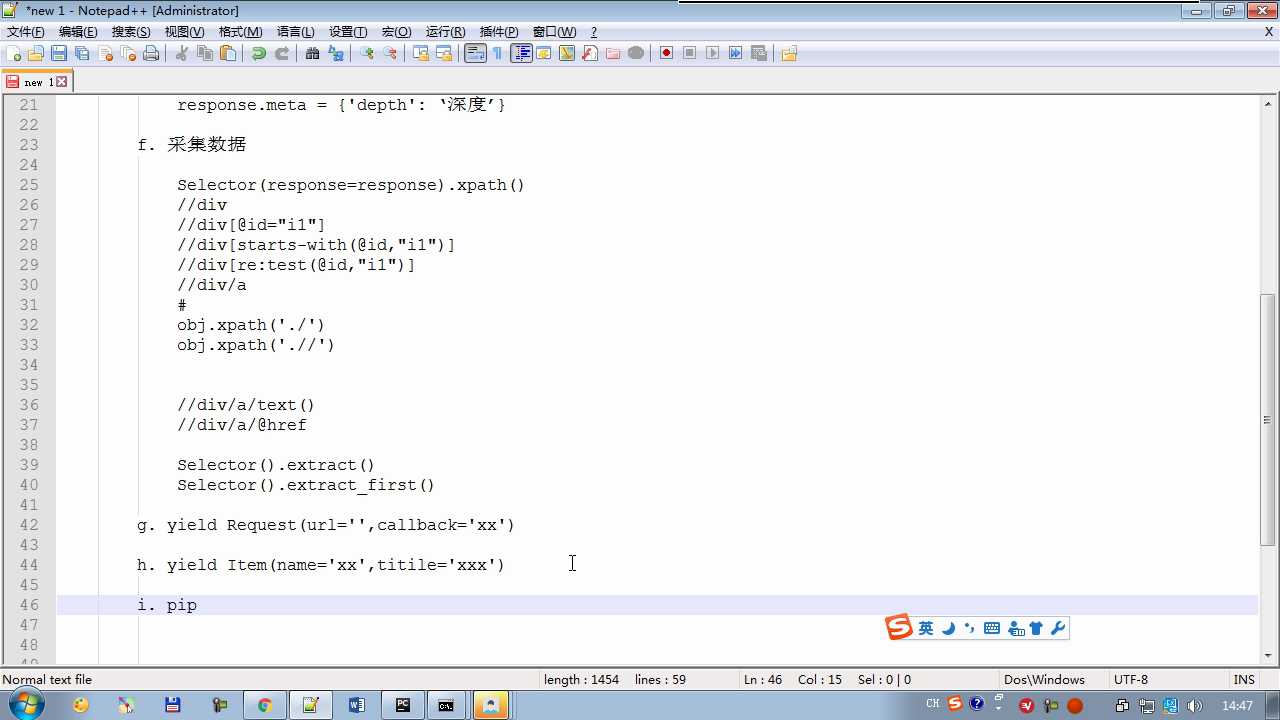Create a new file from toolbar

pos(14,54)
